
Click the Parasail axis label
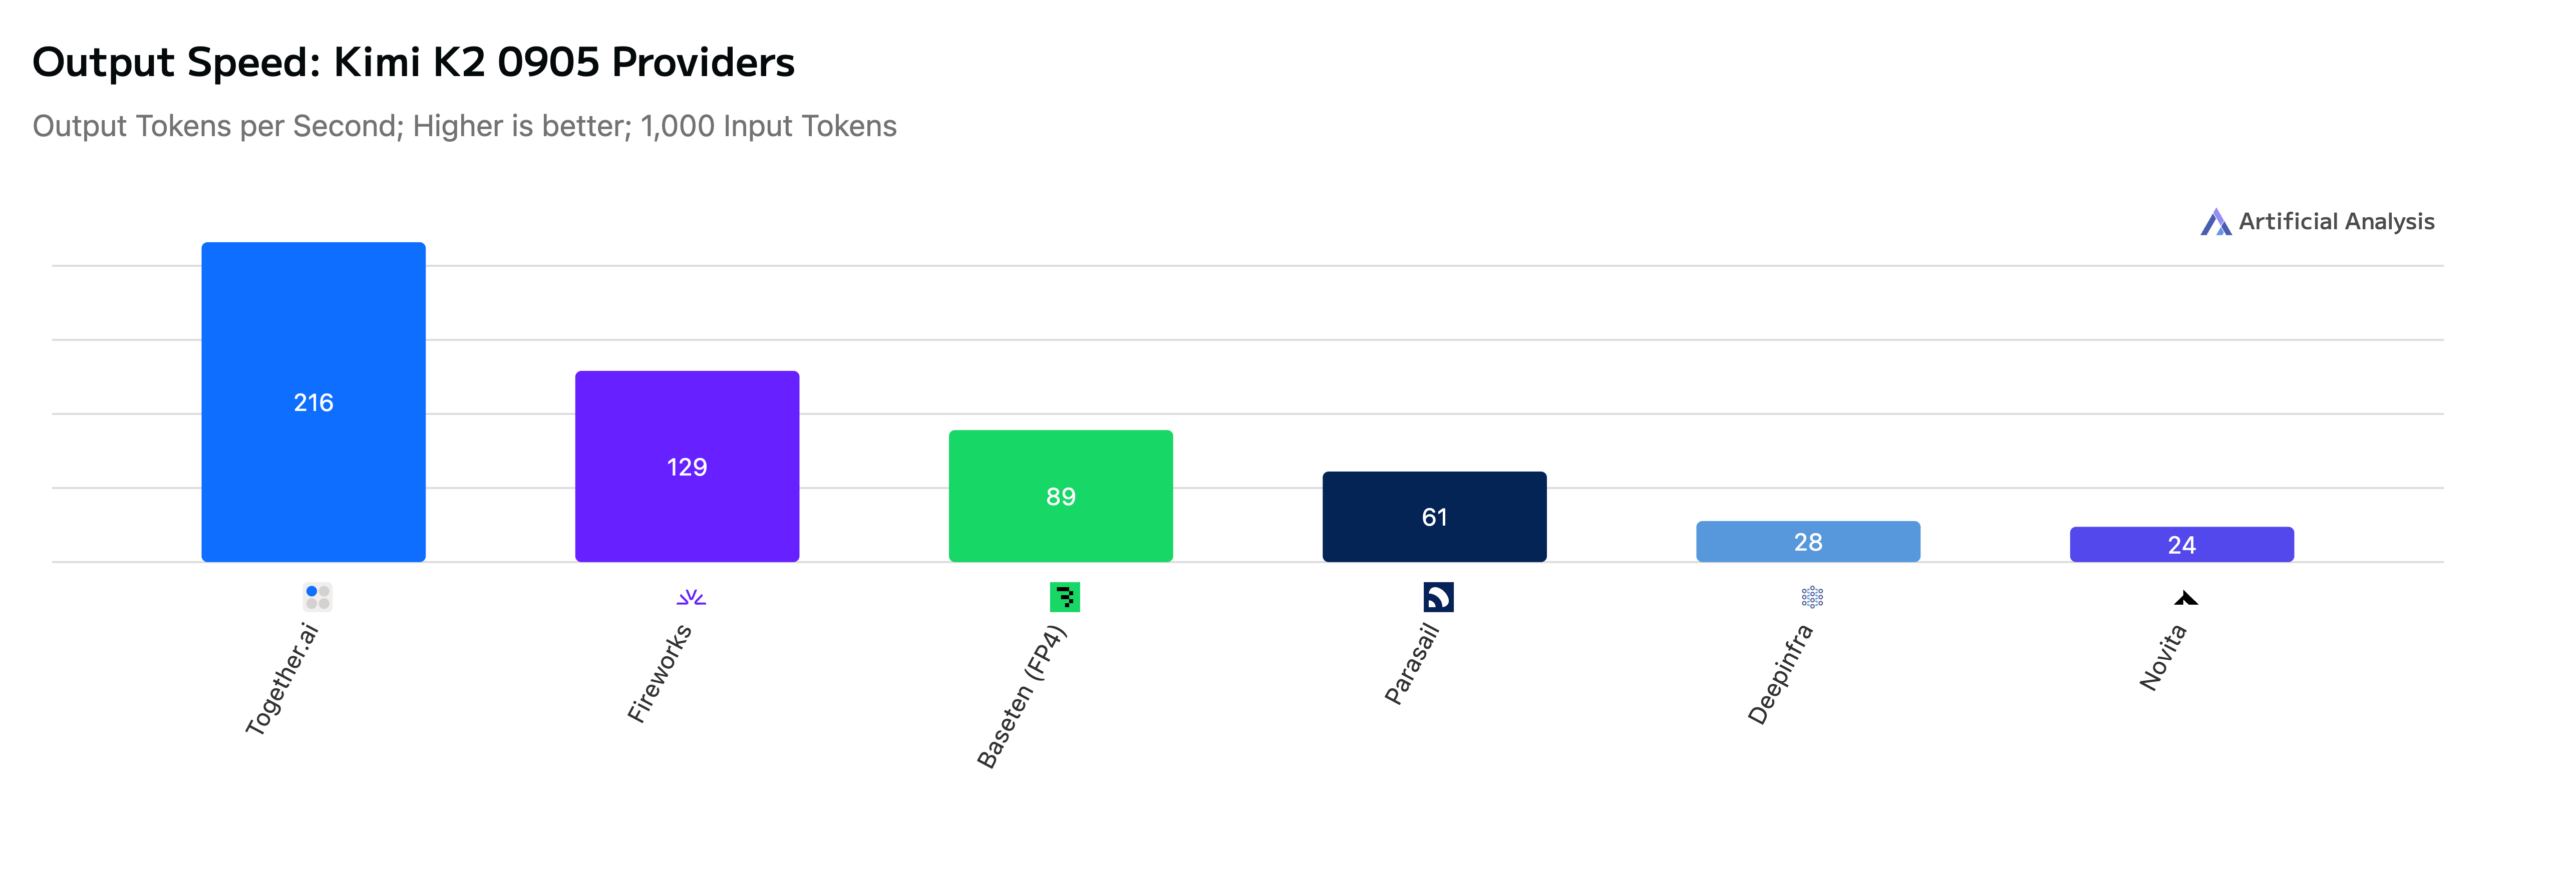pos(1412,663)
